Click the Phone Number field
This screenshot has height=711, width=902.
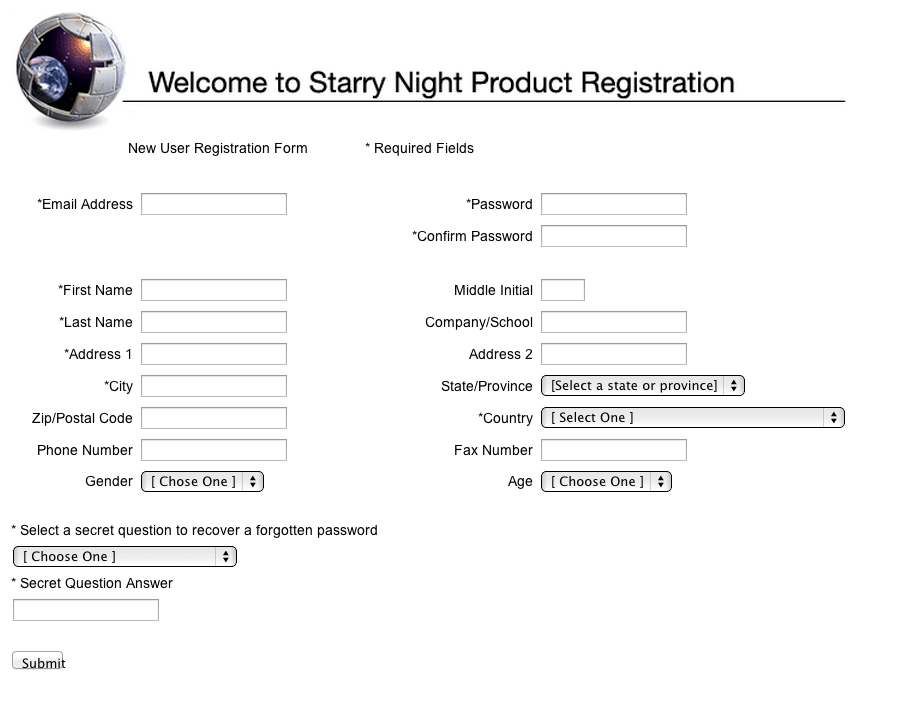pyautogui.click(x=214, y=450)
